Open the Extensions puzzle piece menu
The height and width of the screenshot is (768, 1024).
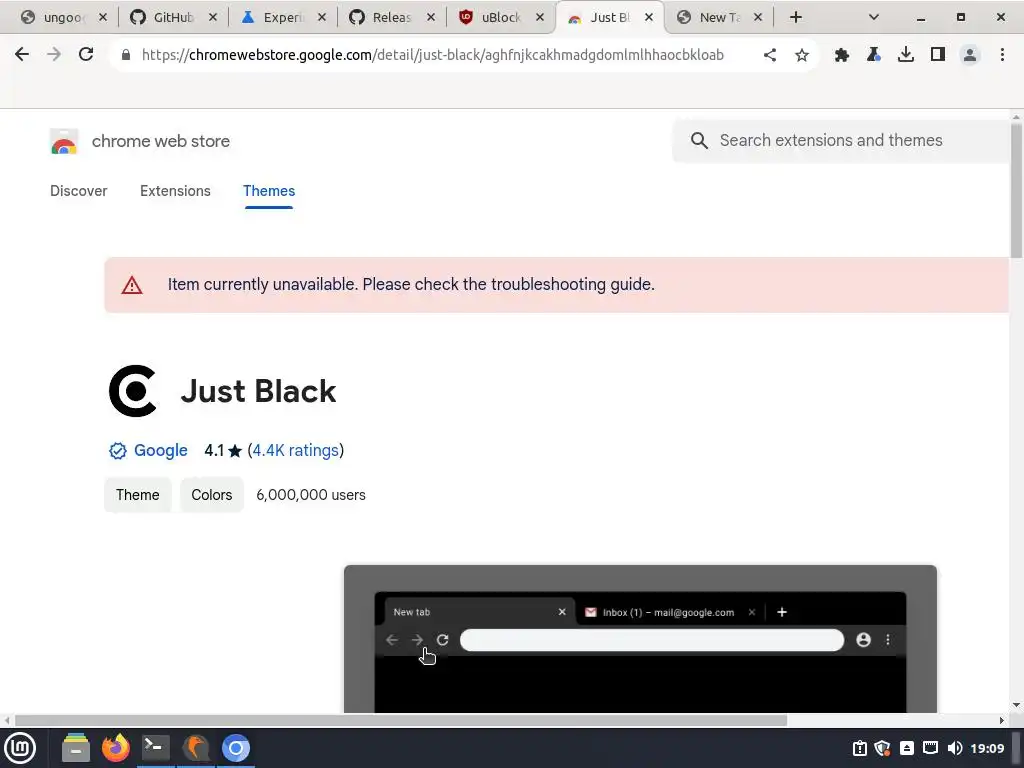click(842, 55)
